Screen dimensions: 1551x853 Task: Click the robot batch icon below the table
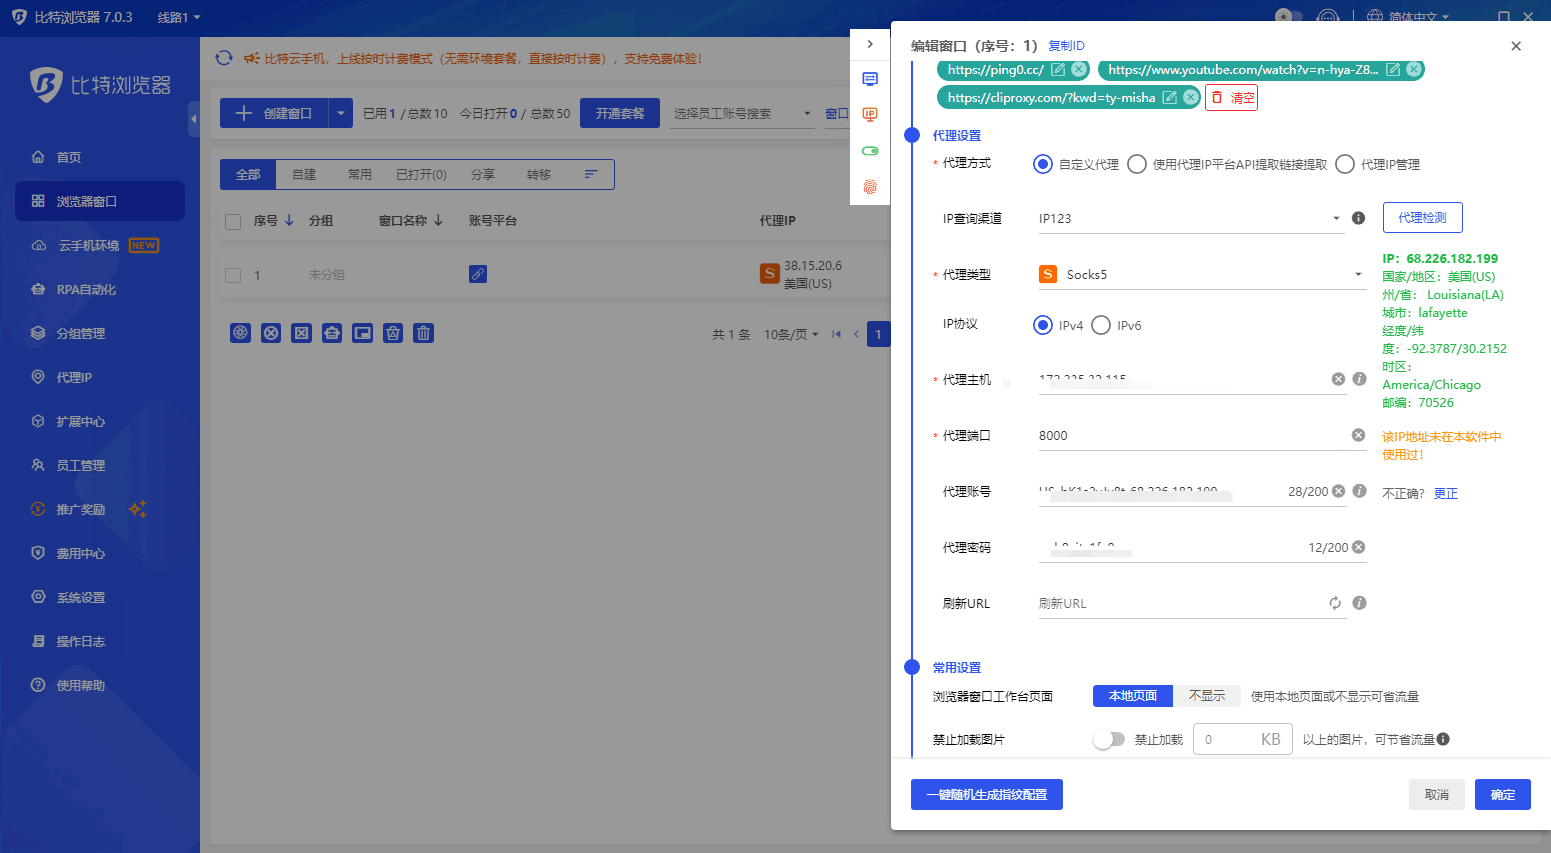(332, 333)
